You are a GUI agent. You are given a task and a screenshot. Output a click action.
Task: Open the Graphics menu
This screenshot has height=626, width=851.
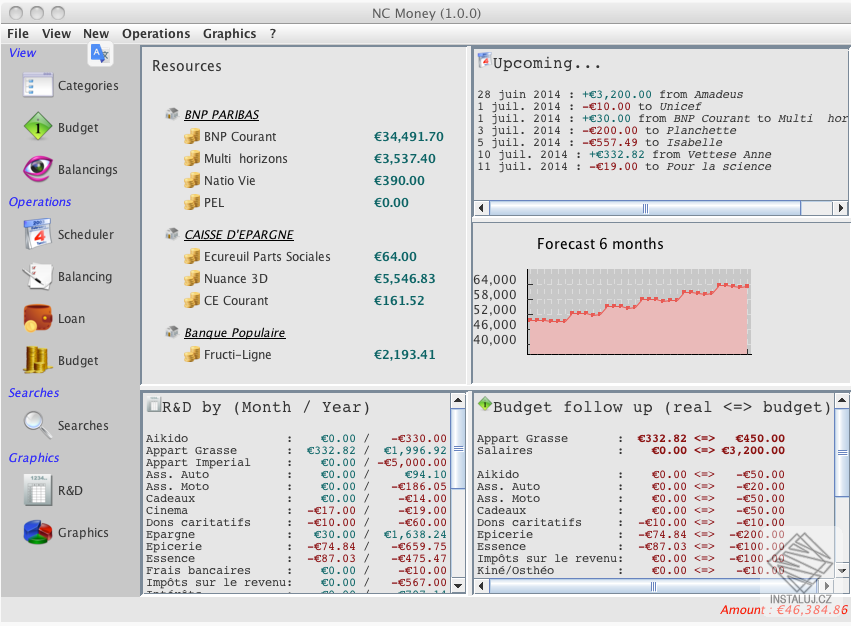pyautogui.click(x=230, y=34)
